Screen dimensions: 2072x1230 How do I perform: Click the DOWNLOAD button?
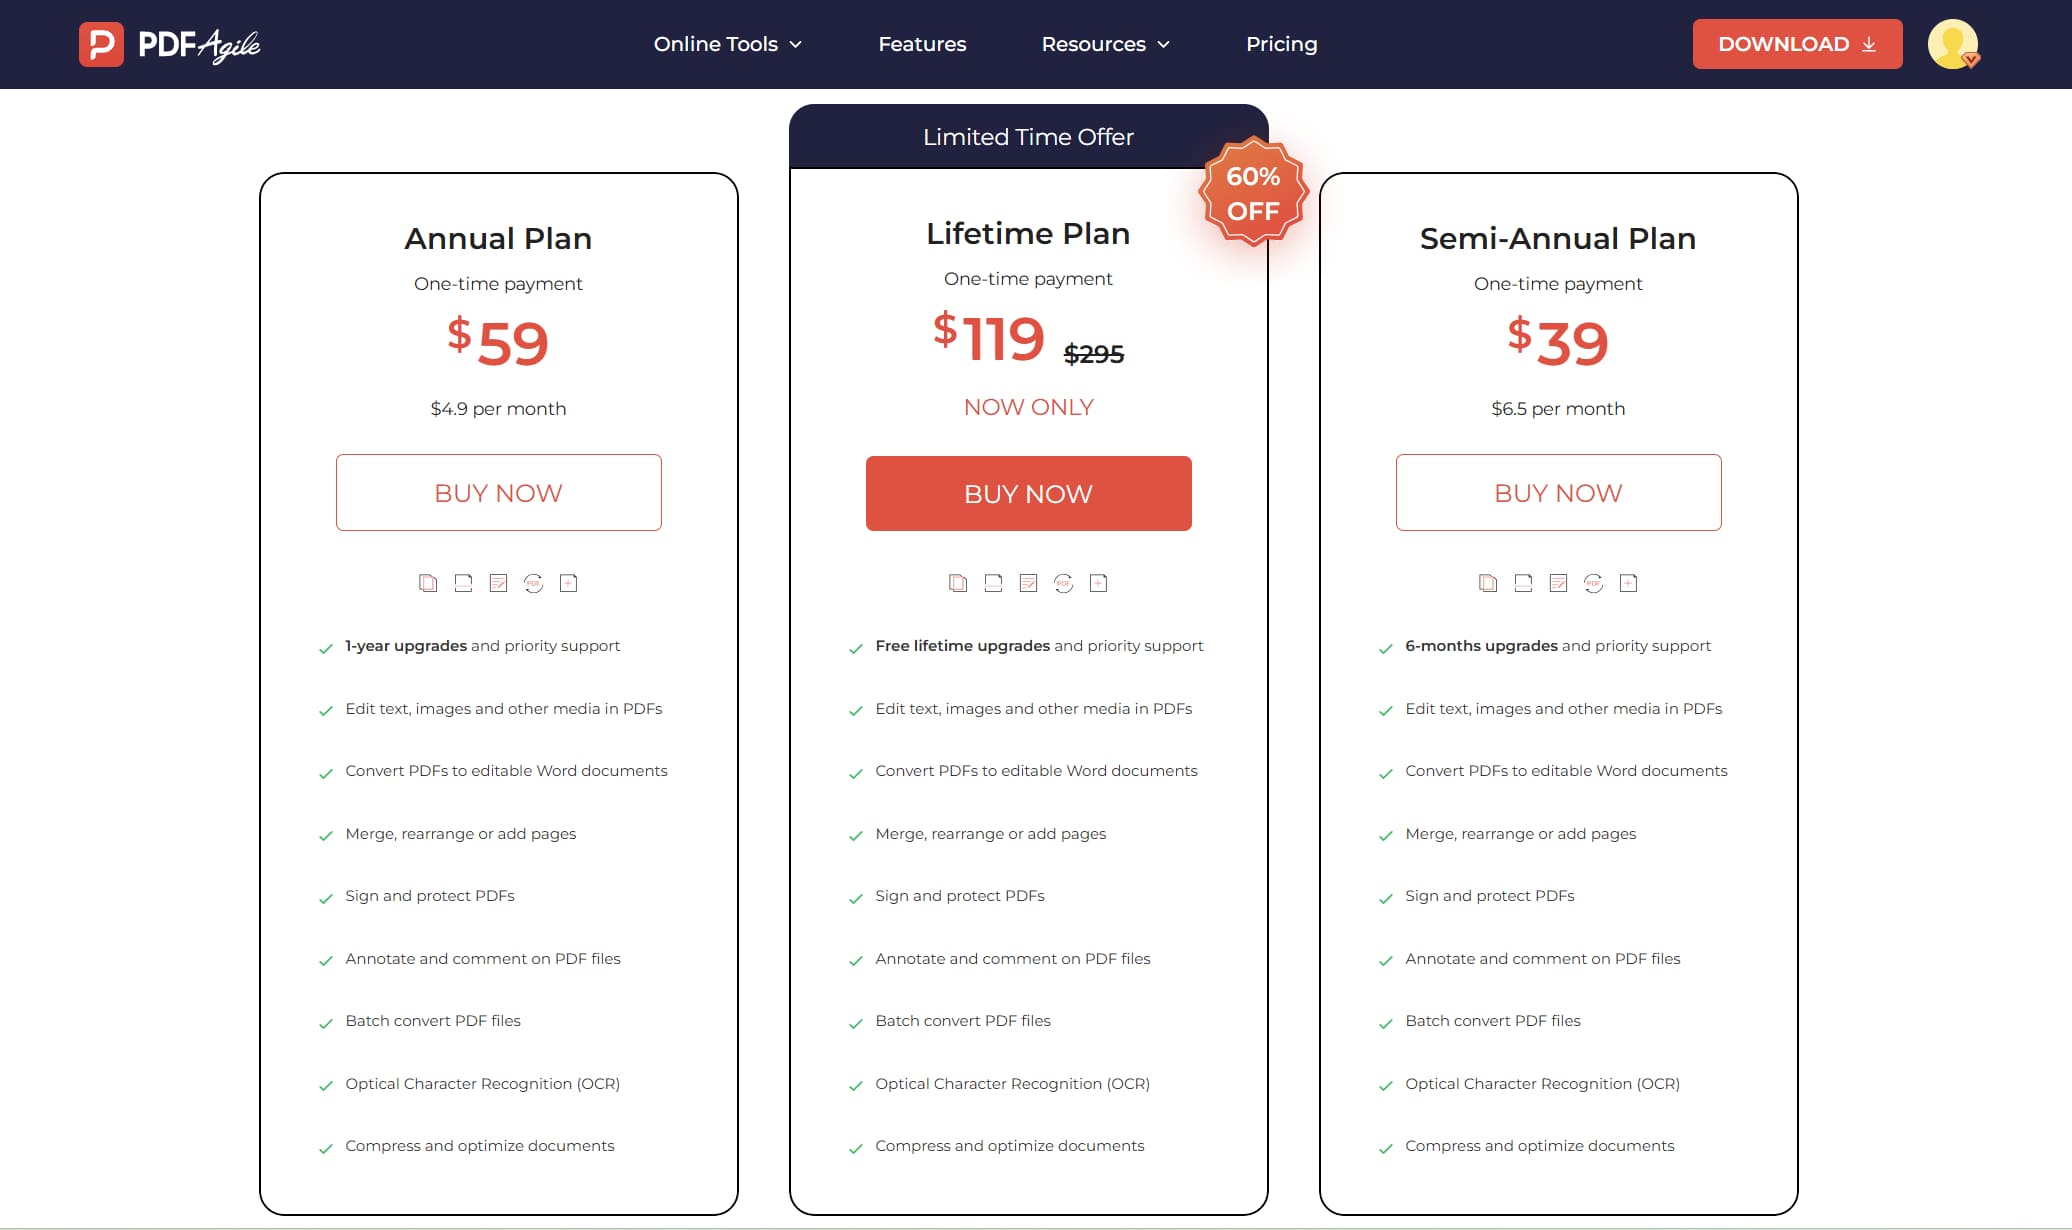pos(1797,43)
